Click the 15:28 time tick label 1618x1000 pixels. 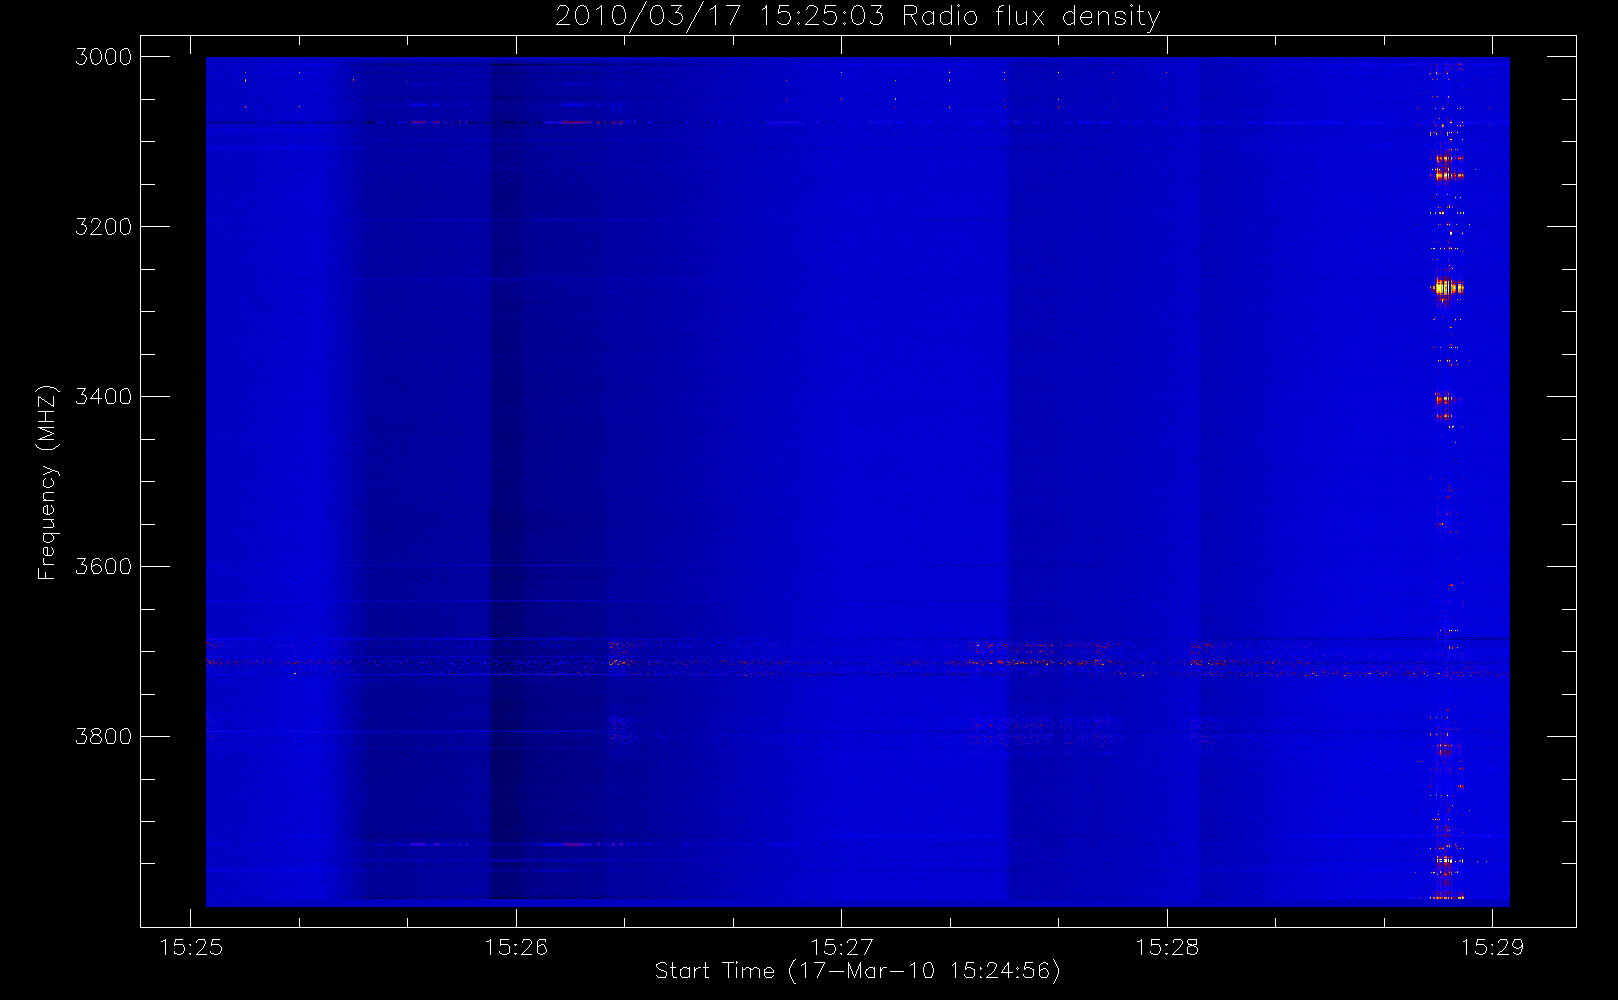click(1167, 947)
